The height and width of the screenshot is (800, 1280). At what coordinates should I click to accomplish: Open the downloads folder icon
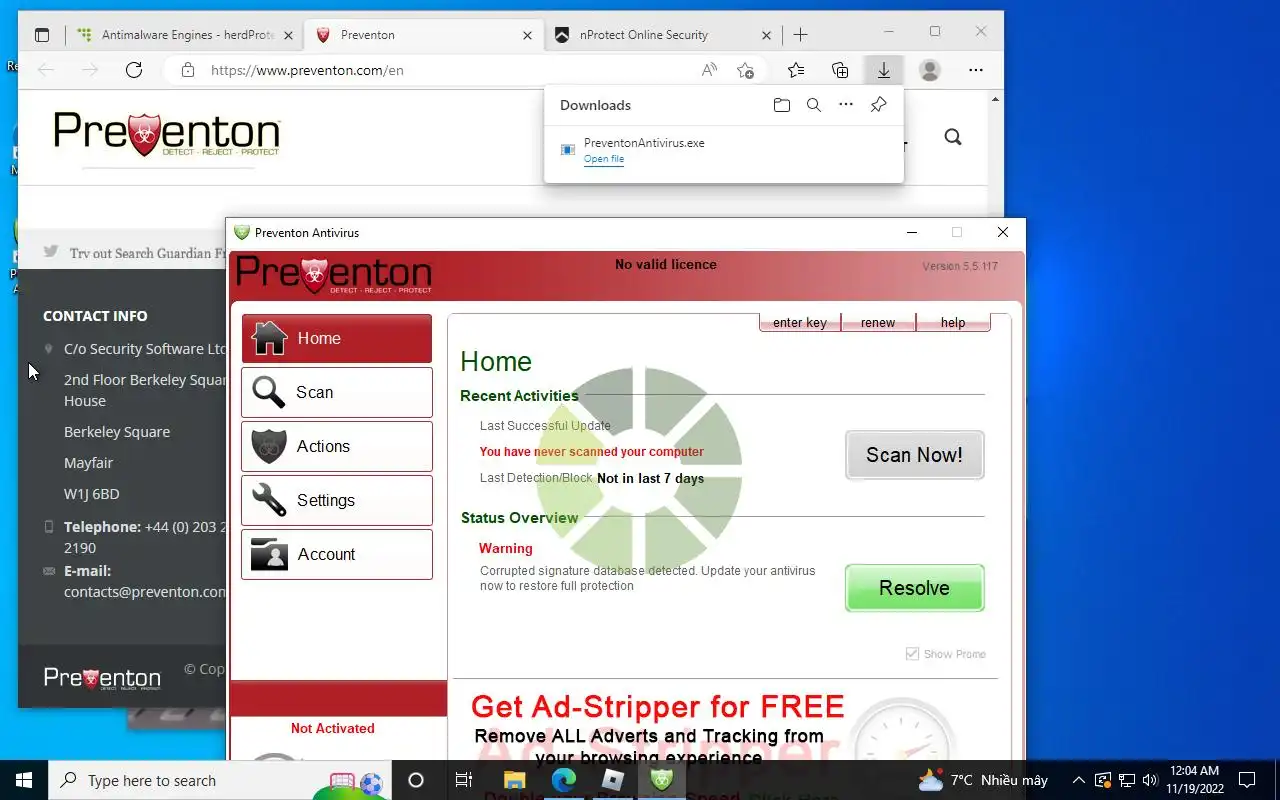[x=782, y=105]
